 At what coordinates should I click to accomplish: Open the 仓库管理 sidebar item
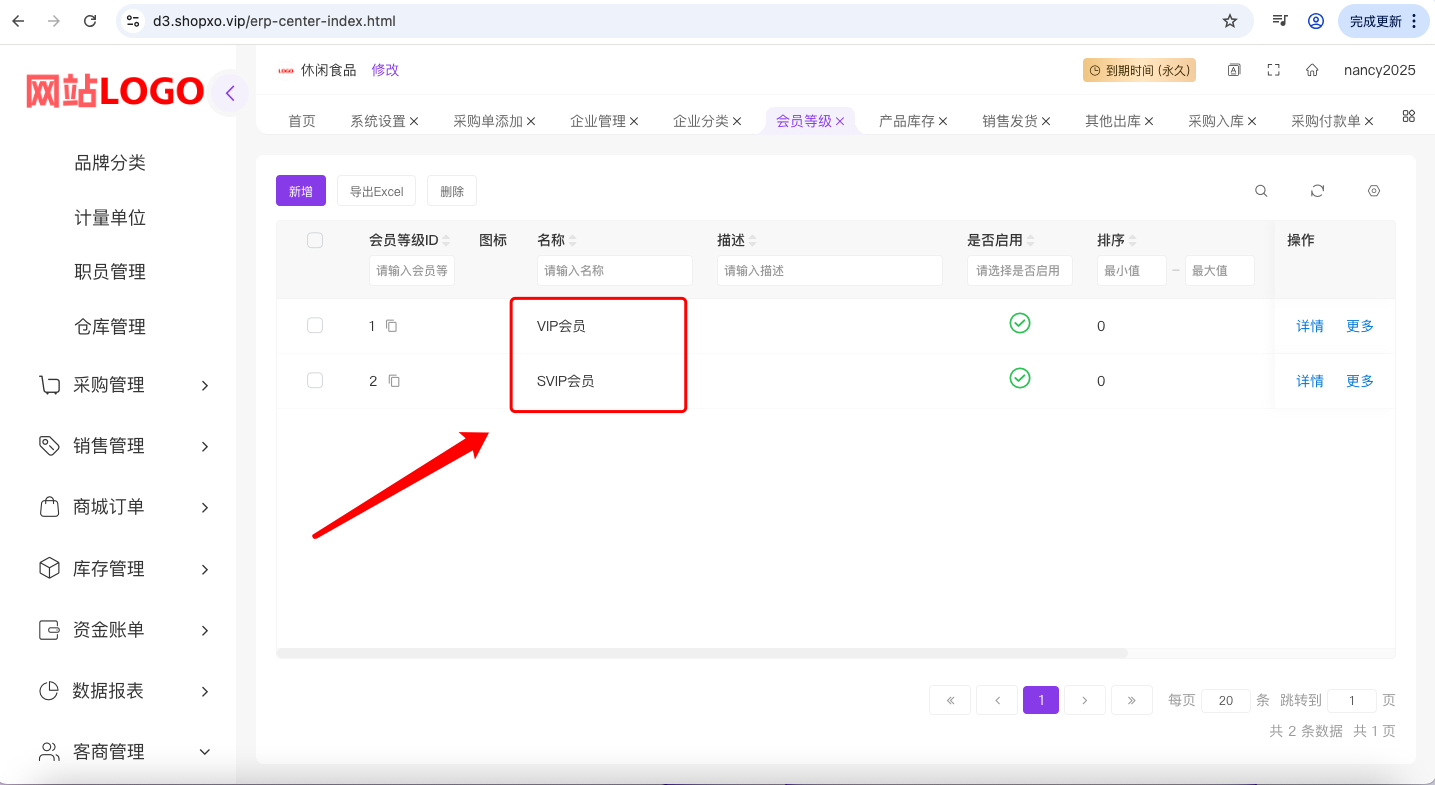pos(110,327)
